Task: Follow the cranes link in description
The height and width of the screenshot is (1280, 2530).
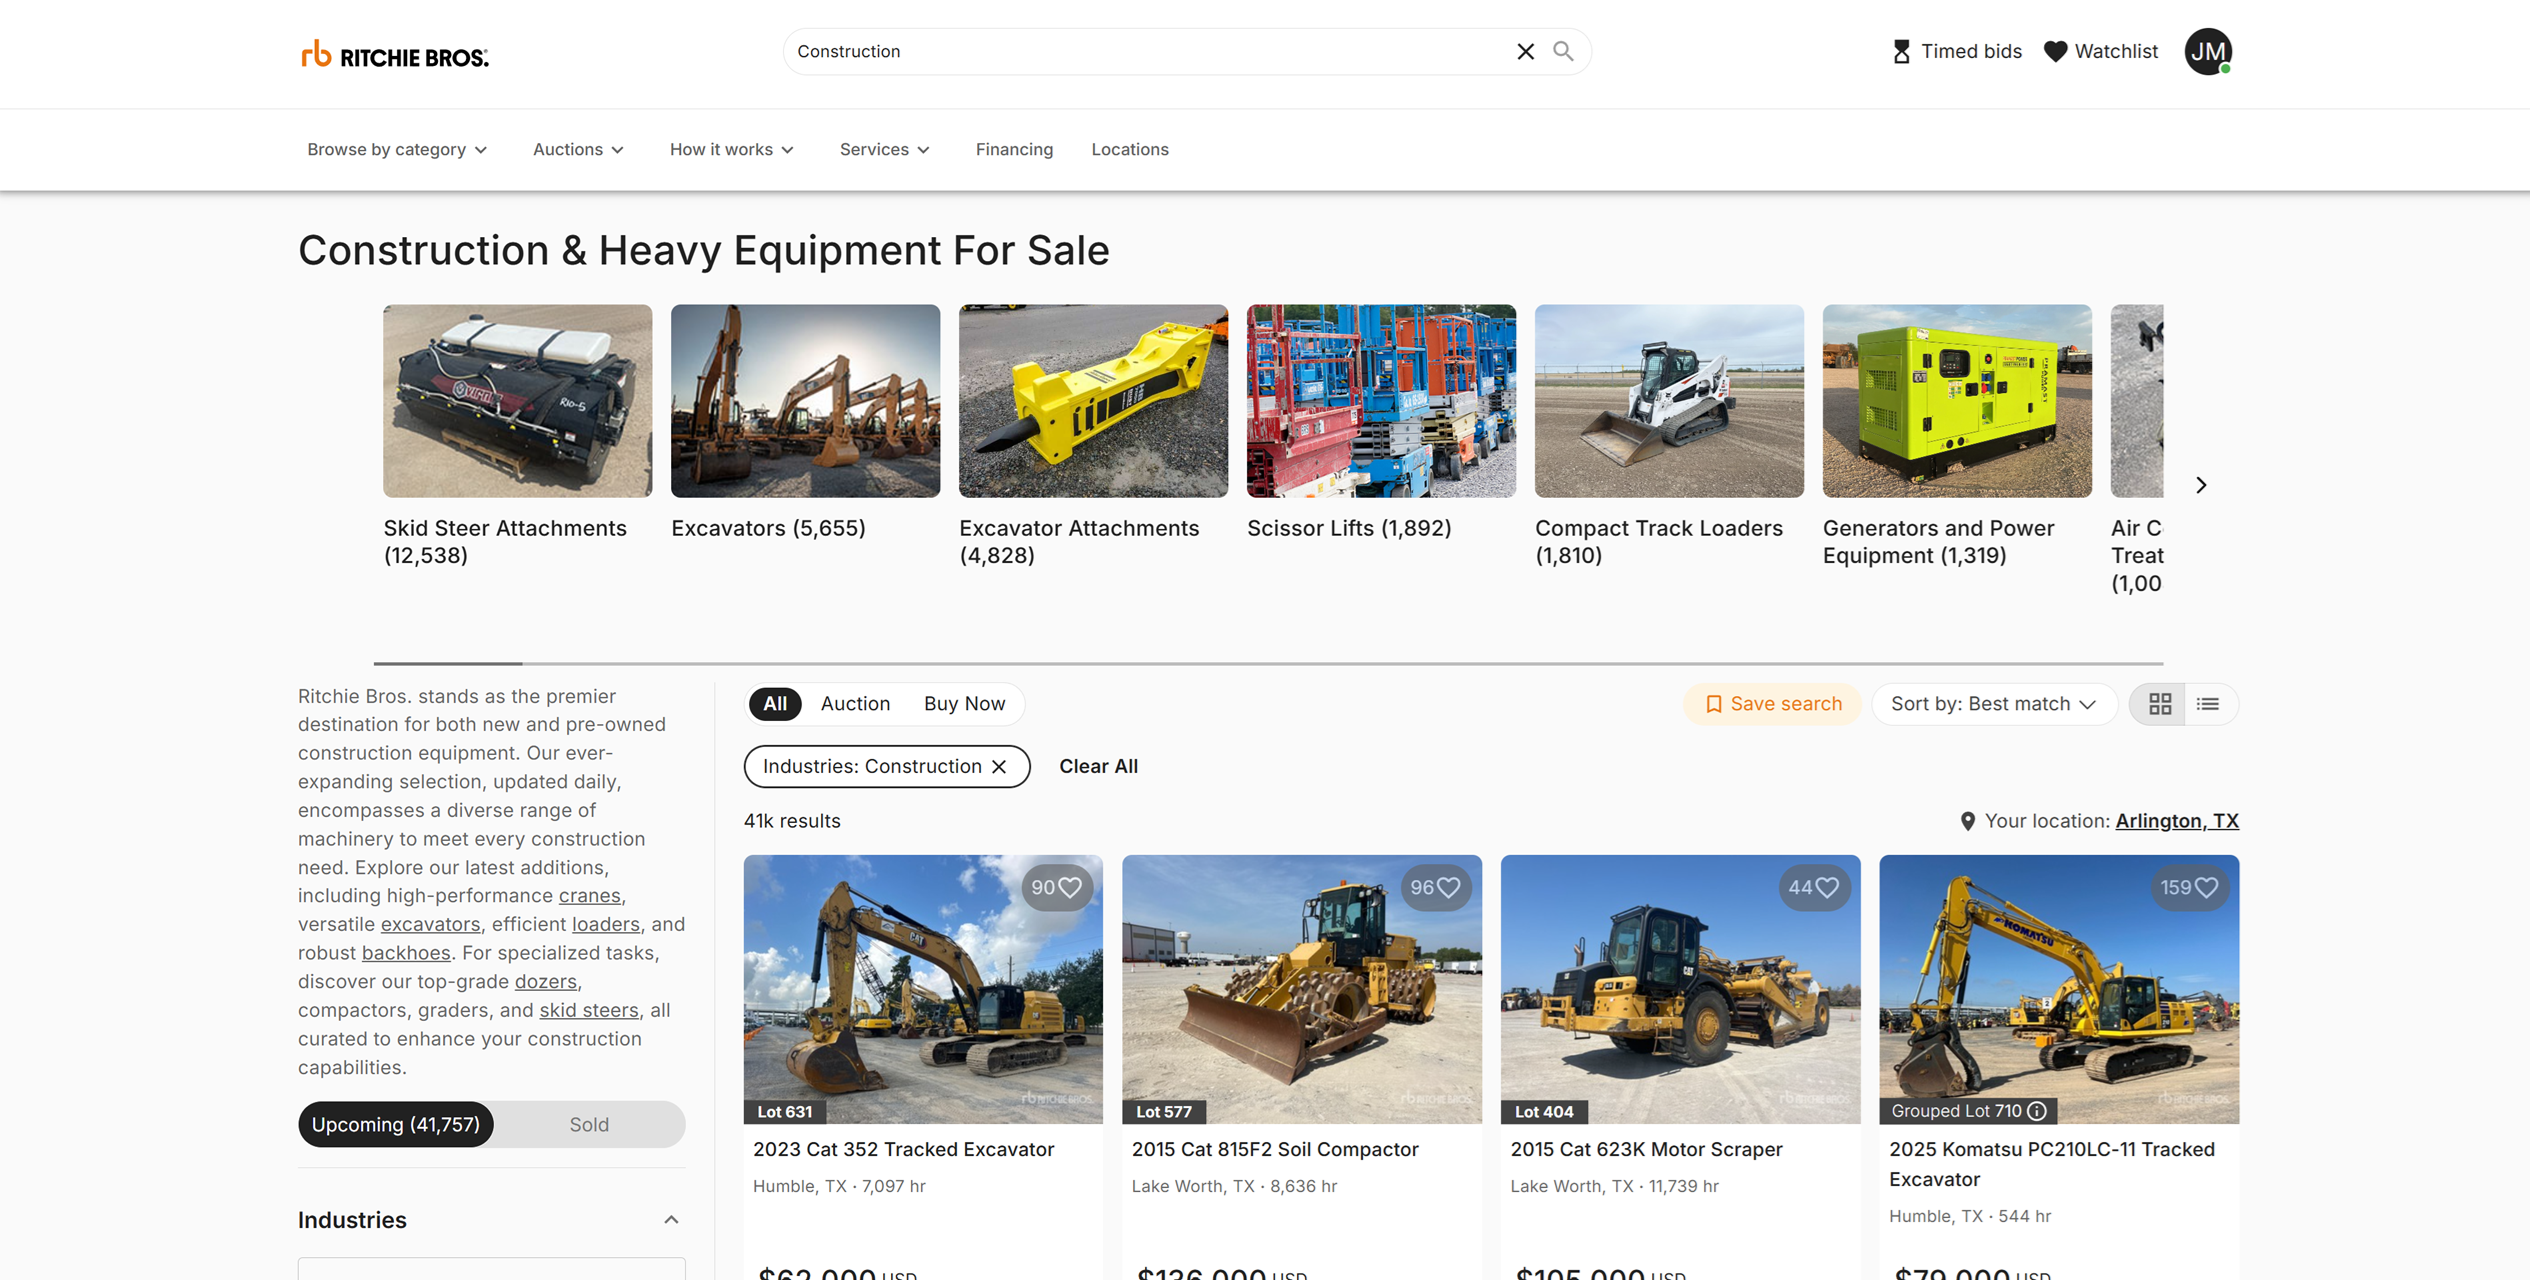Action: point(589,896)
